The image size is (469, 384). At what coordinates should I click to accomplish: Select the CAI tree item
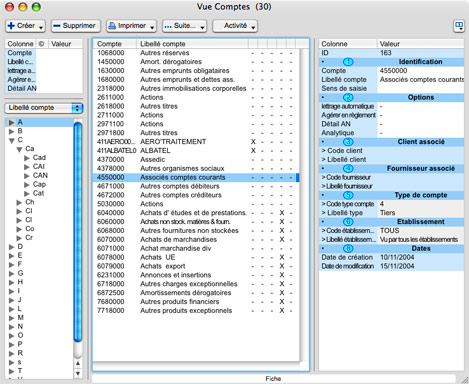39,166
